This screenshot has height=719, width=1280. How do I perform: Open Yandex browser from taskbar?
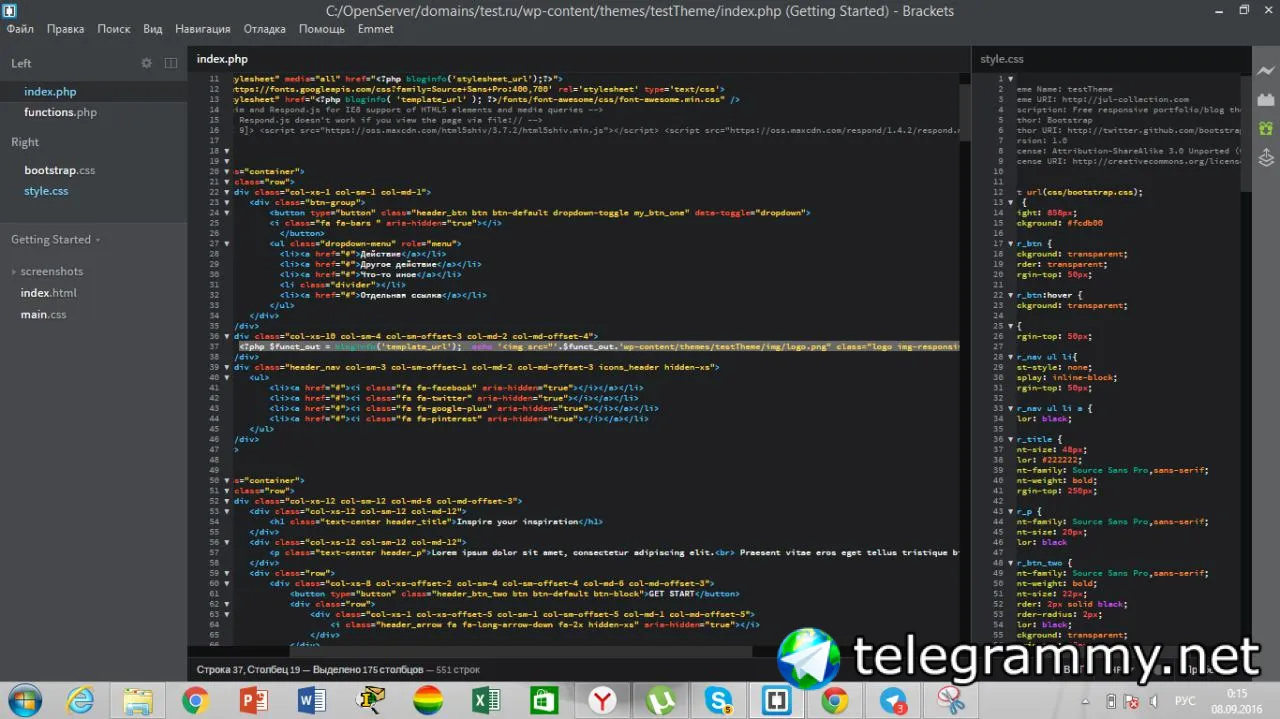point(602,701)
